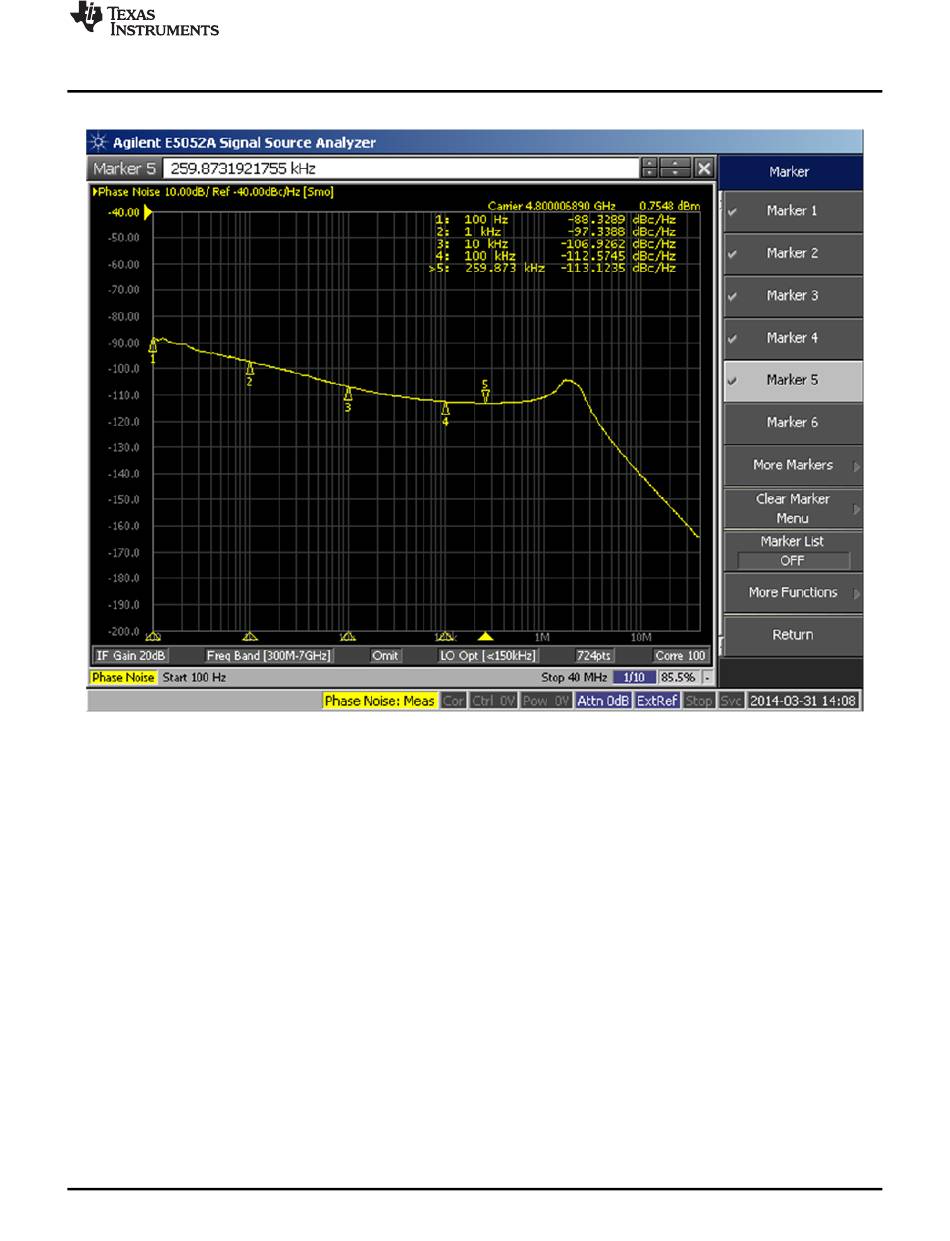
Task: Expand the More Markers submenu
Action: [x=792, y=465]
